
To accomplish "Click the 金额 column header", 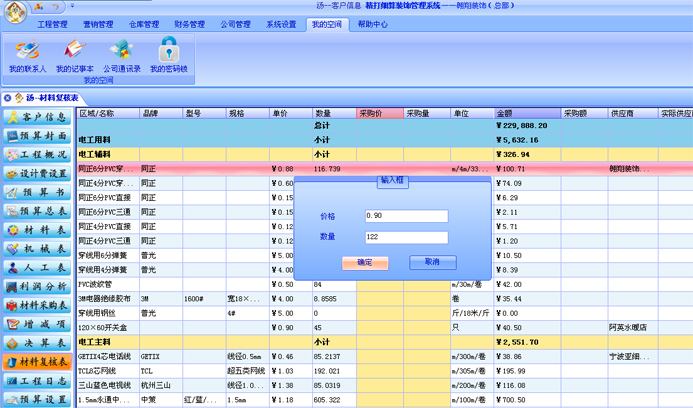I will click(527, 113).
